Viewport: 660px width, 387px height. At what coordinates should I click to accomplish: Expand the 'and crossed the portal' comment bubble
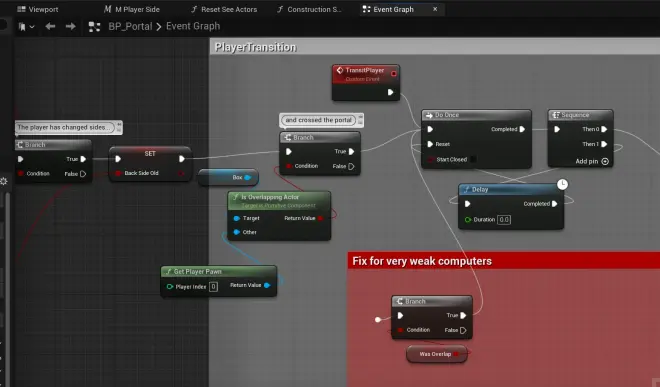coord(360,120)
